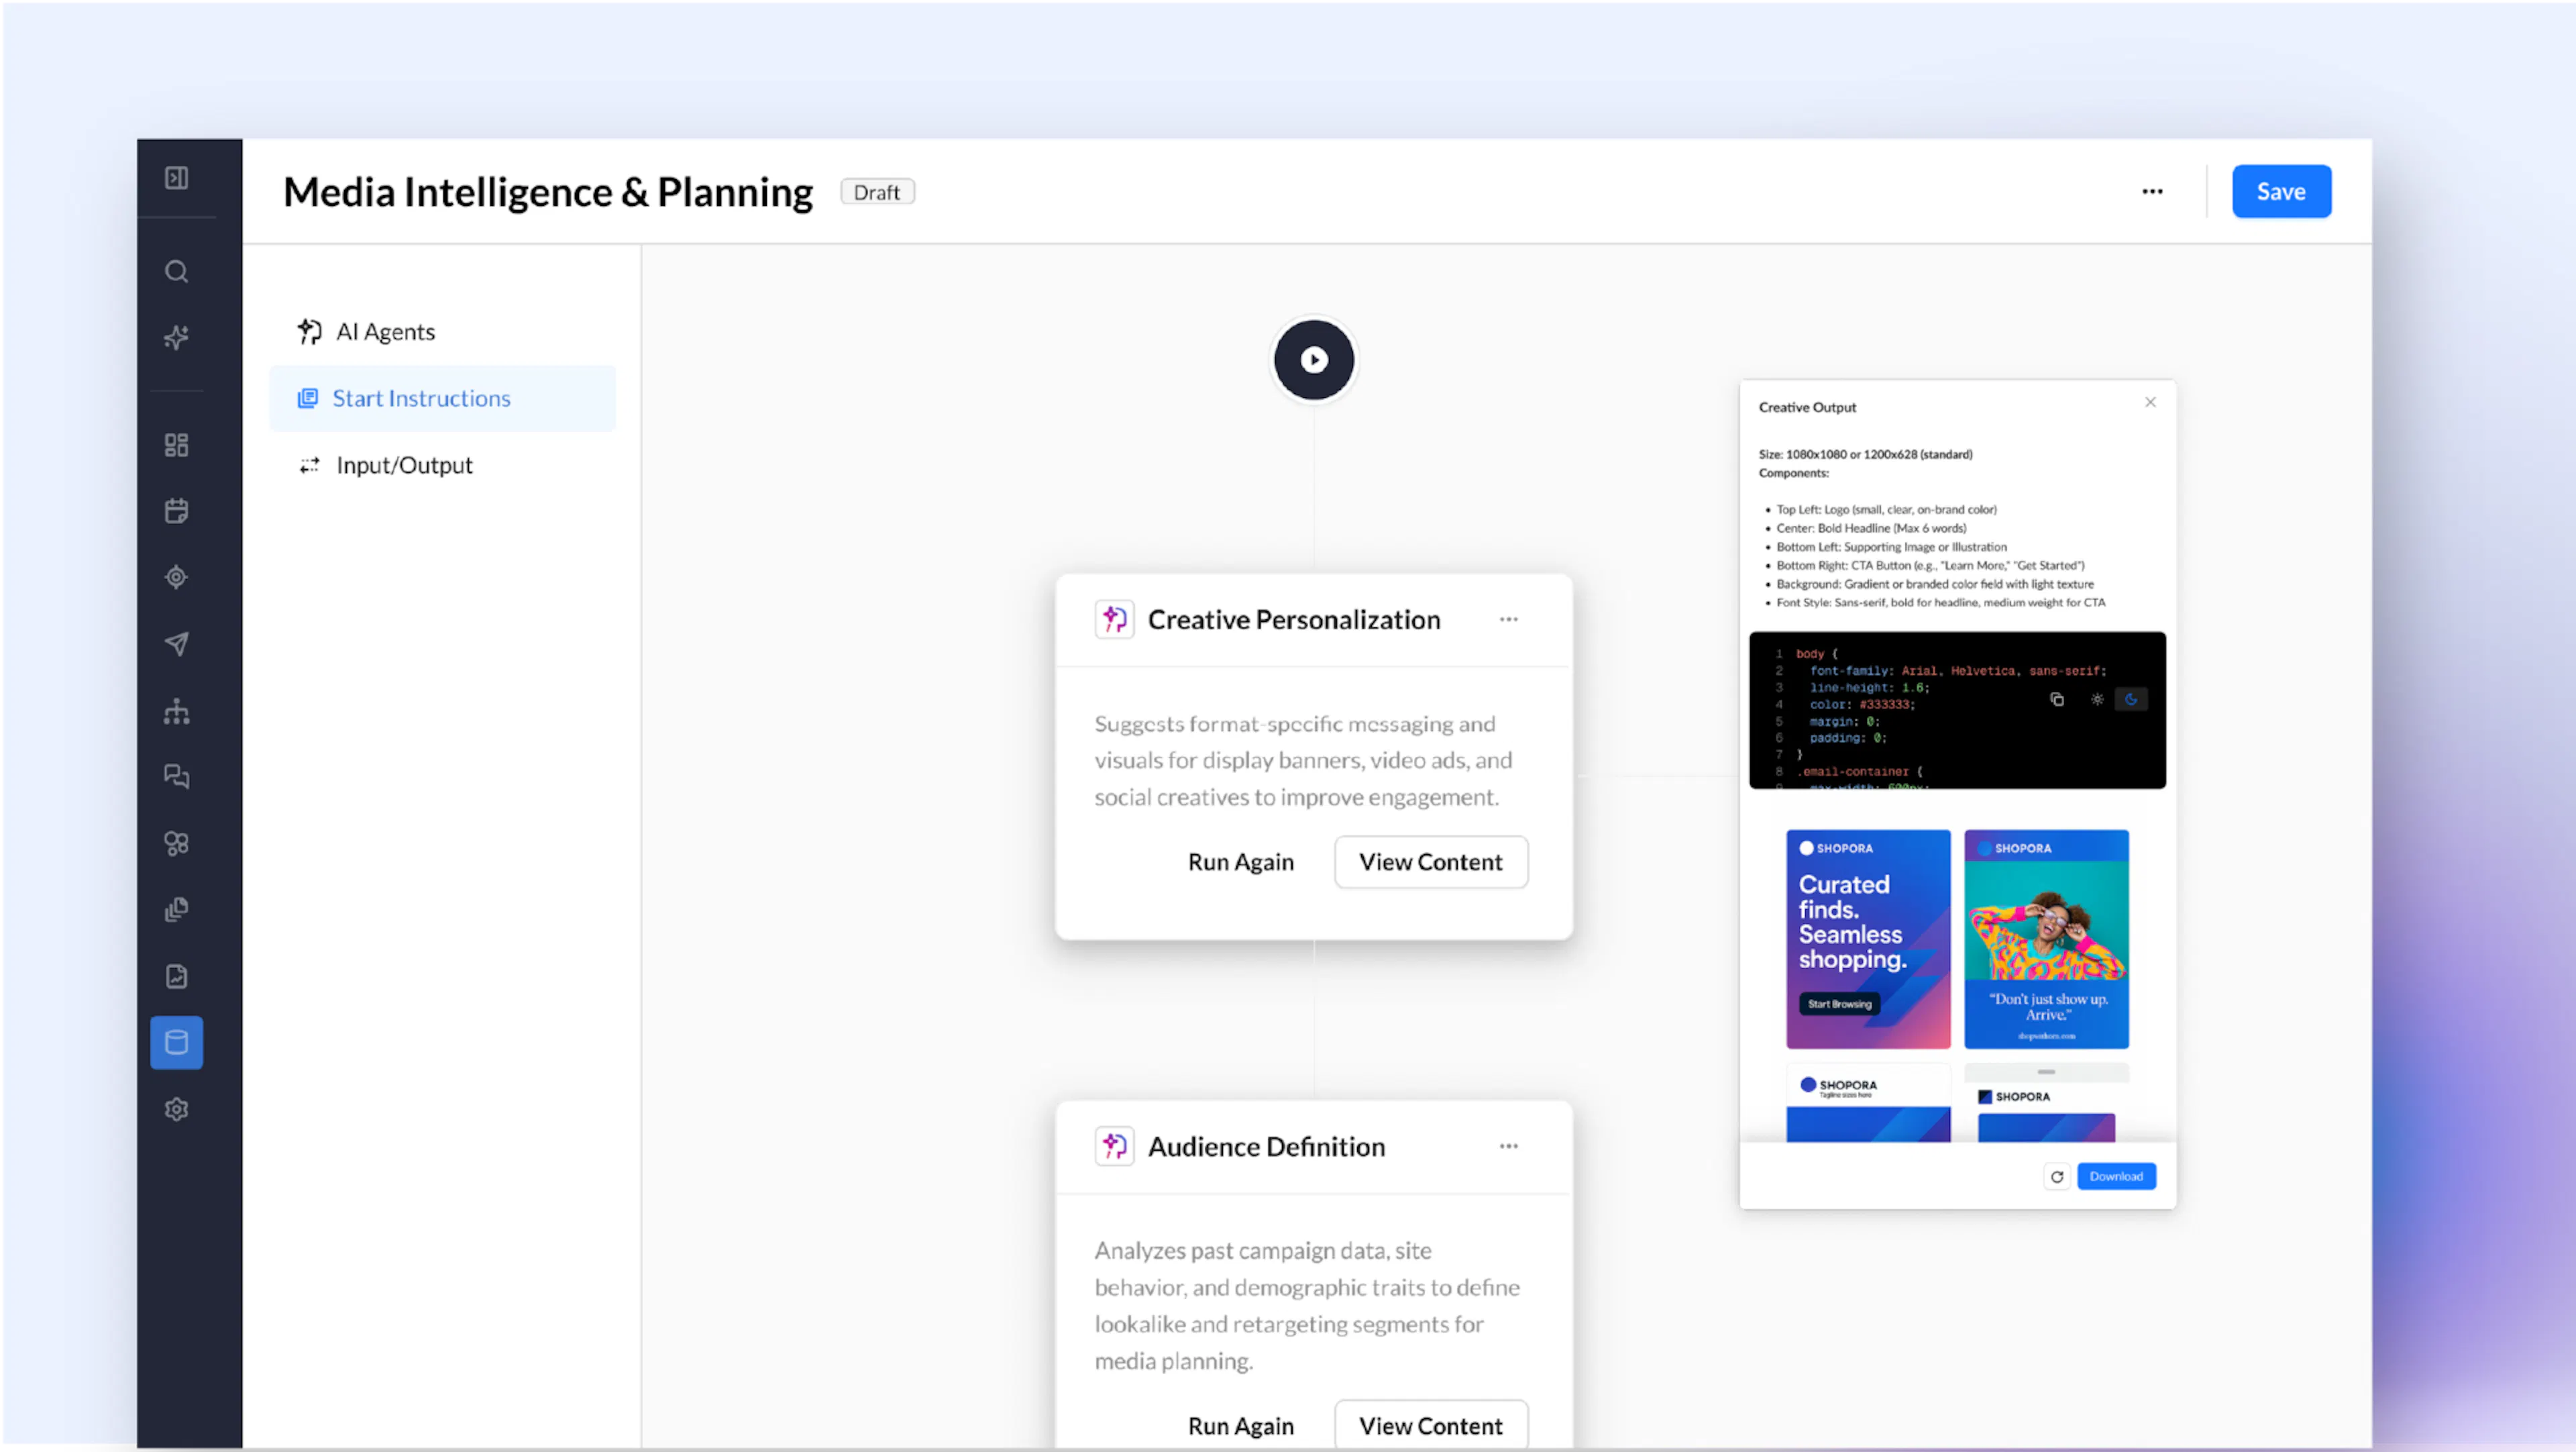Image resolution: width=2576 pixels, height=1452 pixels.
Task: Run the workflow with the play button
Action: click(1314, 360)
